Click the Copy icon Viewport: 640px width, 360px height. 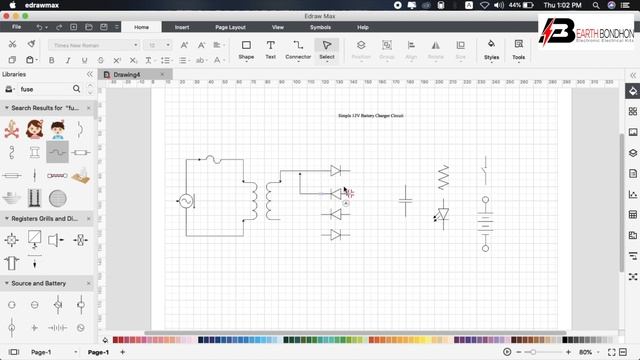point(12,60)
